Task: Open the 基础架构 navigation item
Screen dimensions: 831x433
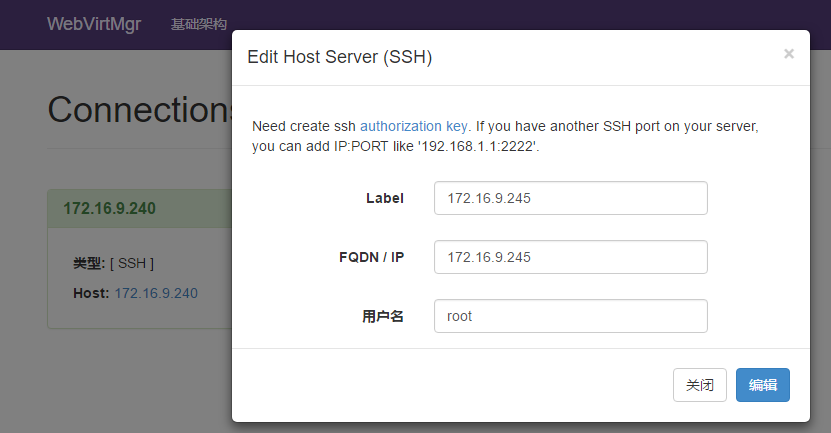Action: coord(199,24)
